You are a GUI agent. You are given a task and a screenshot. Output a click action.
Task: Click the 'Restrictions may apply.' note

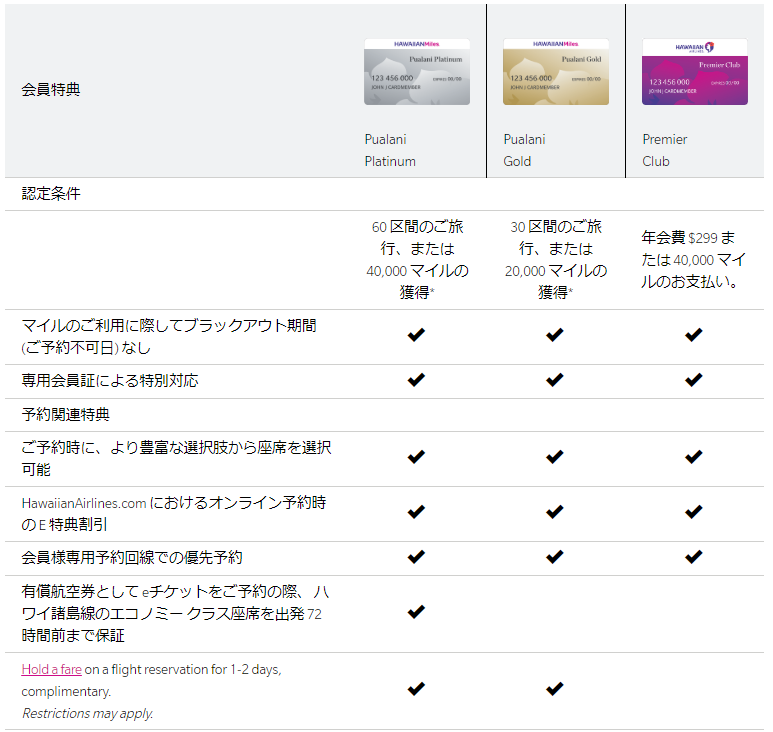click(x=87, y=713)
